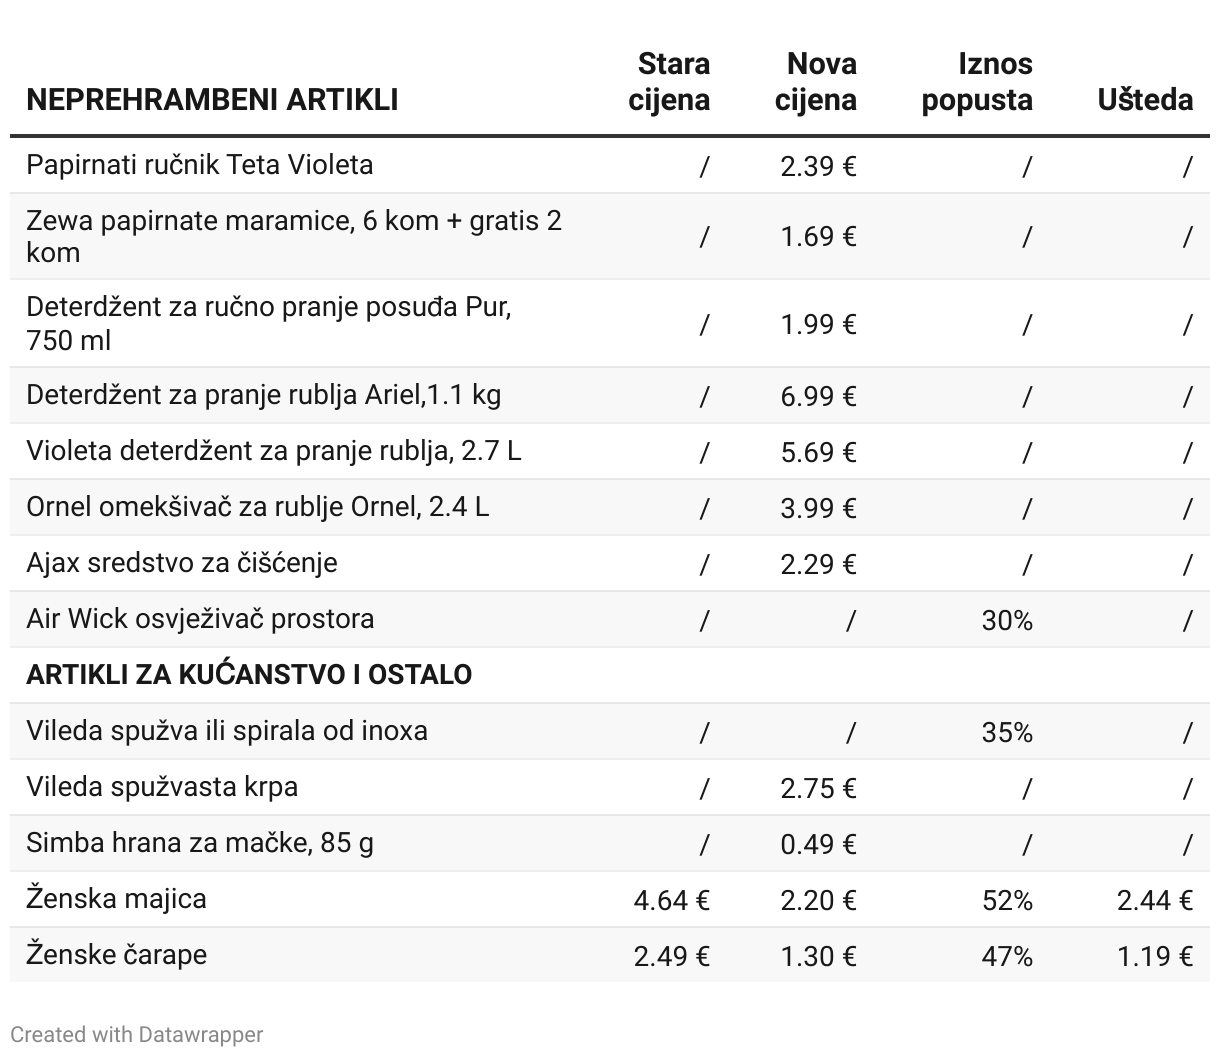This screenshot has width=1220, height=1058.
Task: Click the 35% Vileda spužva discount
Action: [1006, 732]
